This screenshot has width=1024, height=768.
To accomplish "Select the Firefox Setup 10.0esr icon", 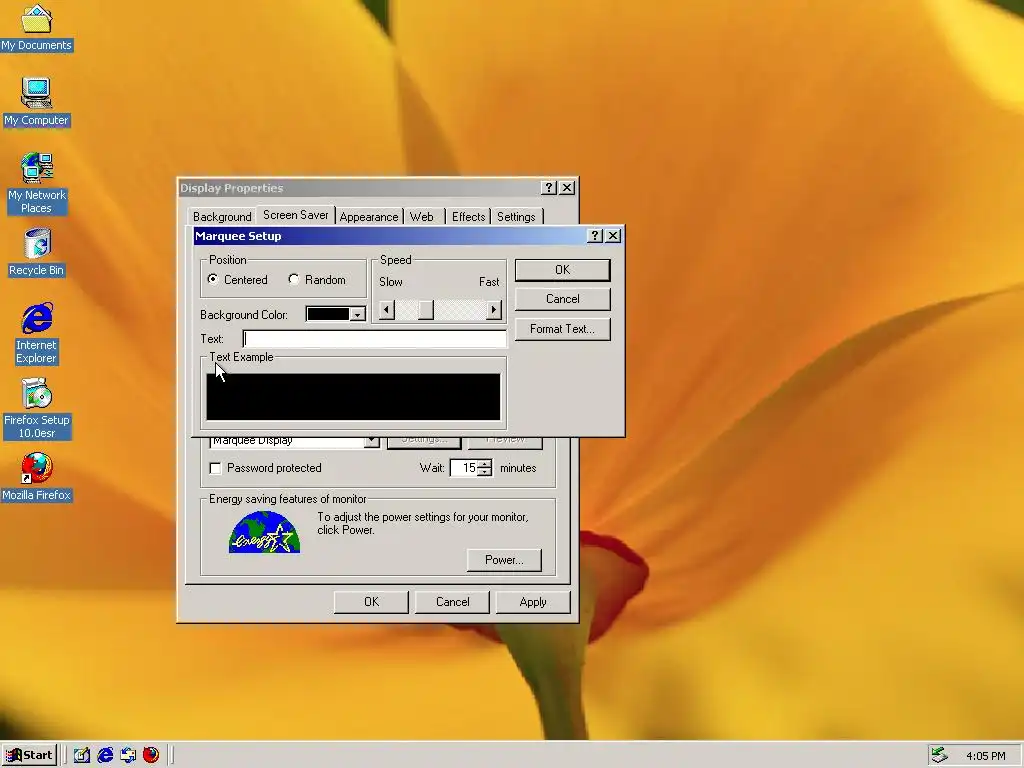I will pos(37,408).
